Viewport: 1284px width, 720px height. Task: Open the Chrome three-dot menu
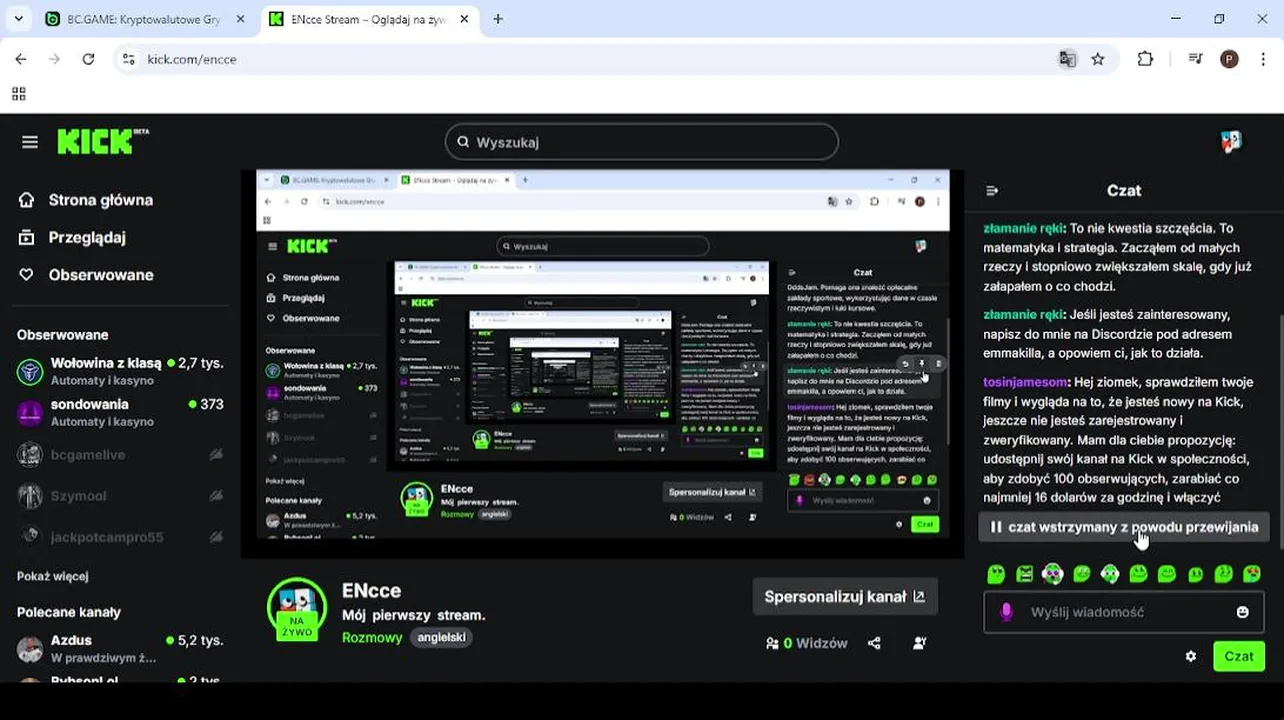coord(1265,59)
